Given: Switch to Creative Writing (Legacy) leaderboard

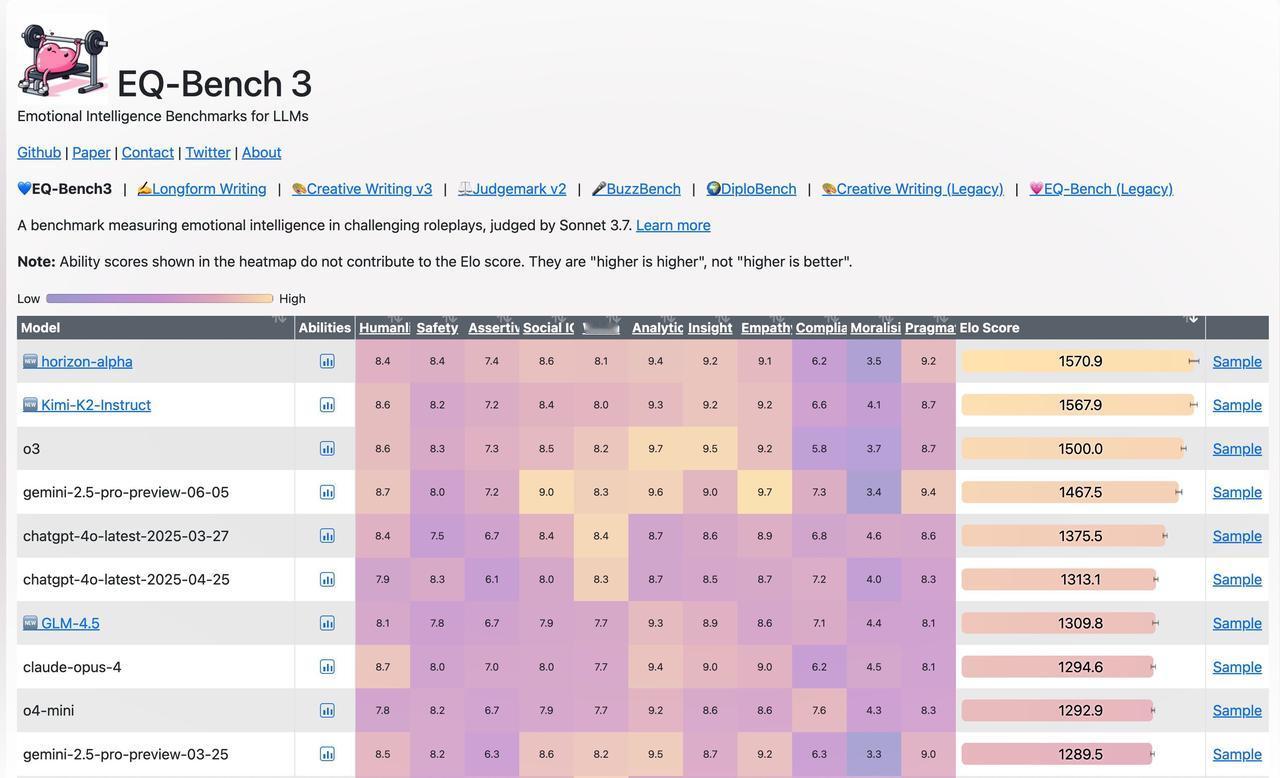Looking at the screenshot, I should pos(913,189).
